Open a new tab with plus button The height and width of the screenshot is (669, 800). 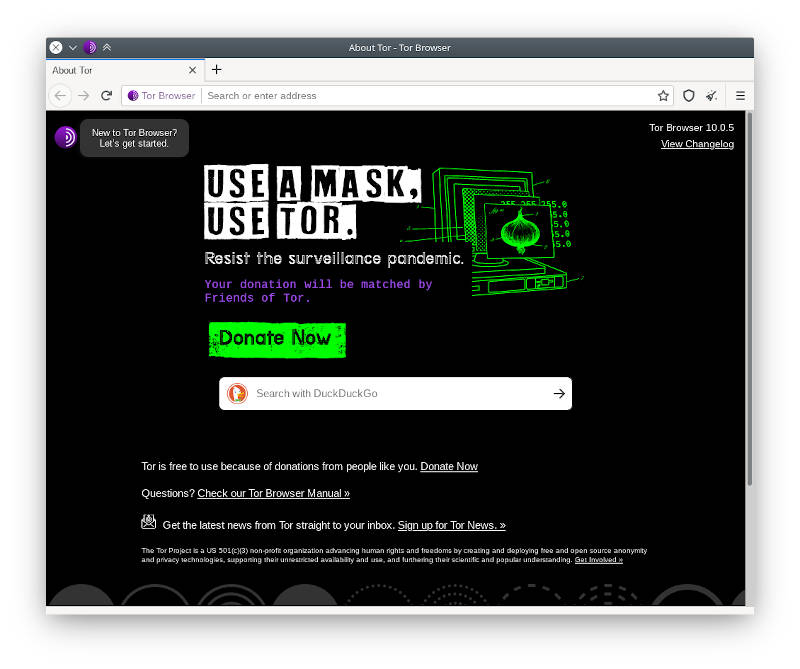(216, 69)
